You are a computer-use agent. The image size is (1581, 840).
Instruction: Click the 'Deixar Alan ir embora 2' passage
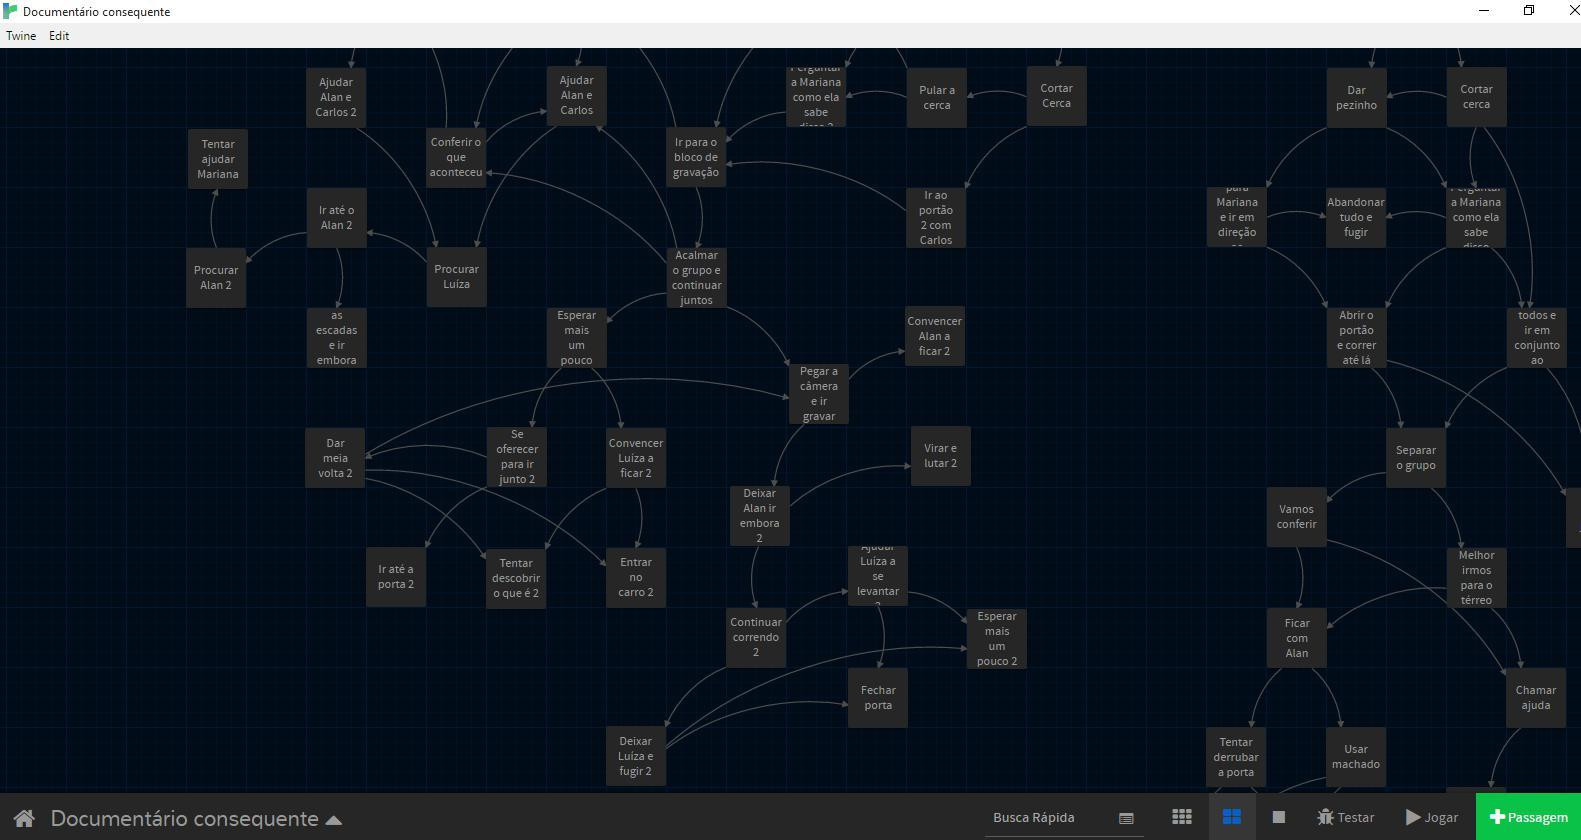point(760,516)
